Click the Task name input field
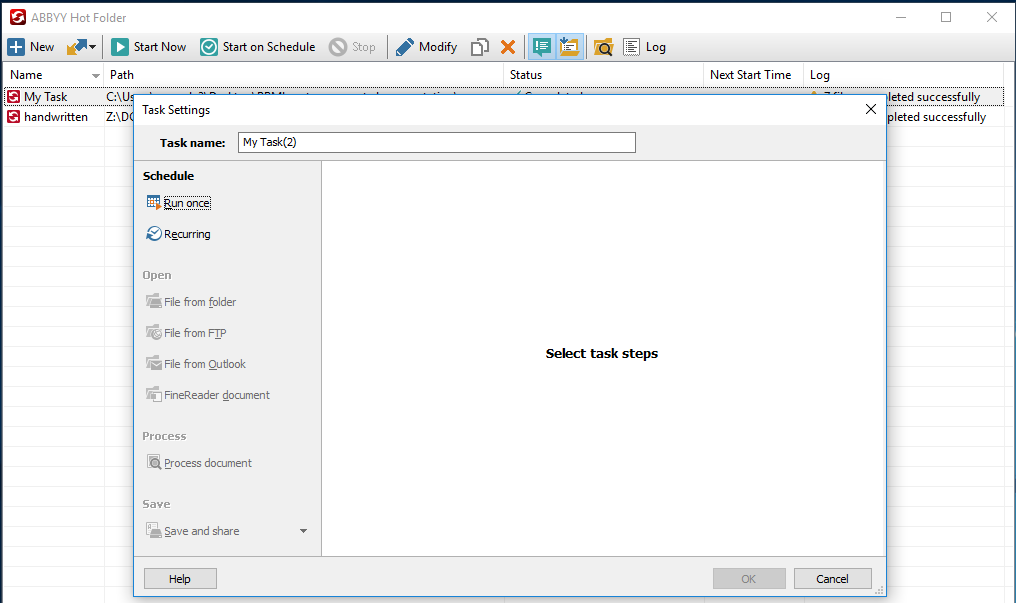Screen dimensions: 1016x603 436,142
